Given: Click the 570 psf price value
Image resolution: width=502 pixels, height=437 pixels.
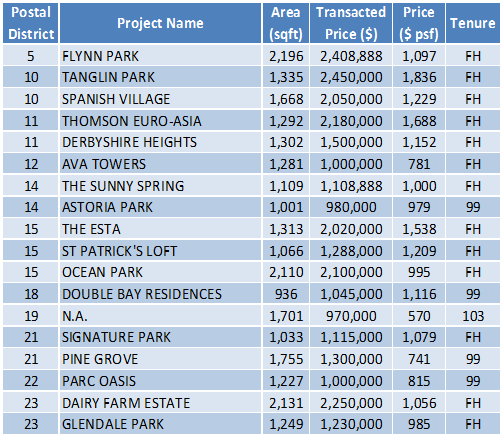Looking at the screenshot, I should point(419,316).
